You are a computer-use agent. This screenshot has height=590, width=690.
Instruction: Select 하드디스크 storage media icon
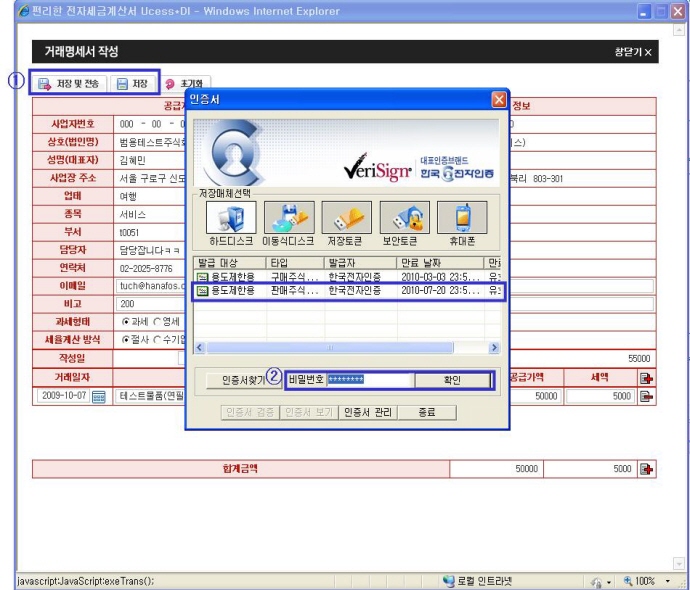pyautogui.click(x=232, y=219)
